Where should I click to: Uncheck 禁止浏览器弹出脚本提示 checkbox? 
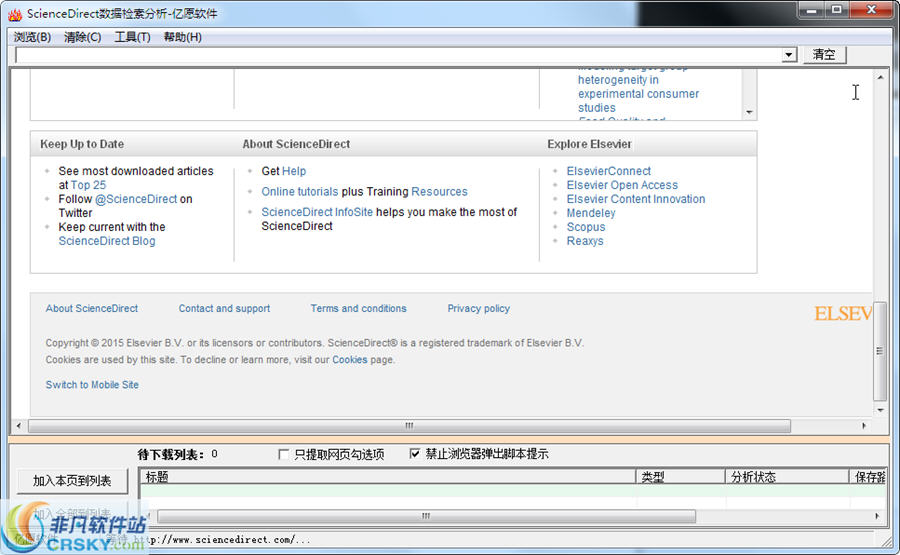tap(414, 454)
